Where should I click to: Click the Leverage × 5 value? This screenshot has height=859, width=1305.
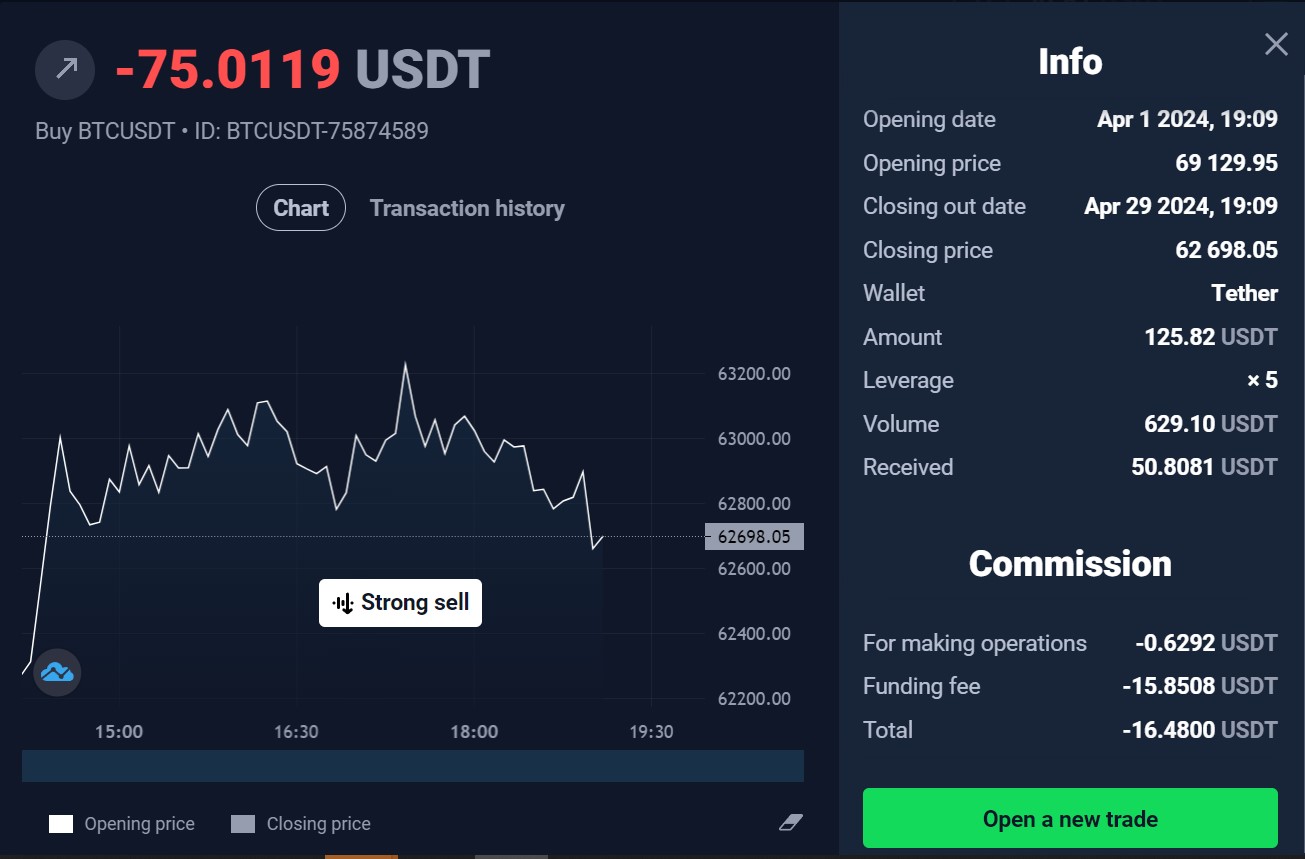[1263, 380]
